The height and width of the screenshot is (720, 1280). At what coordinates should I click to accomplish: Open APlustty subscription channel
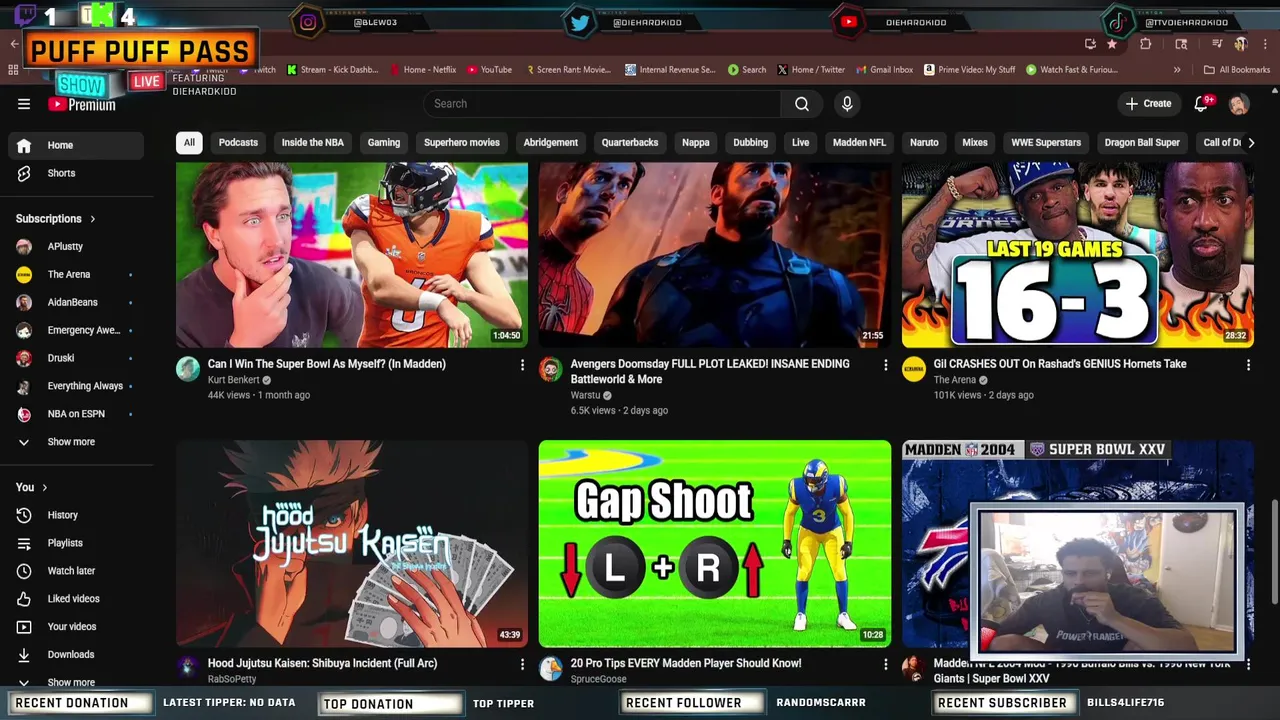click(76, 247)
